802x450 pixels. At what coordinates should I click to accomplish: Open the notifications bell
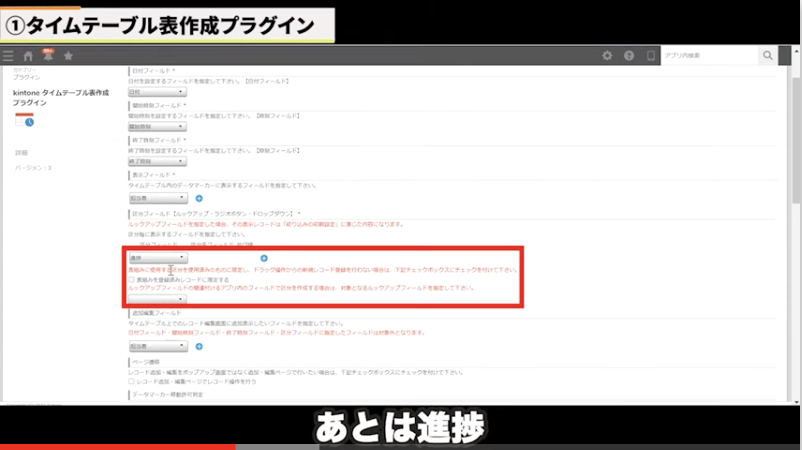[47, 55]
